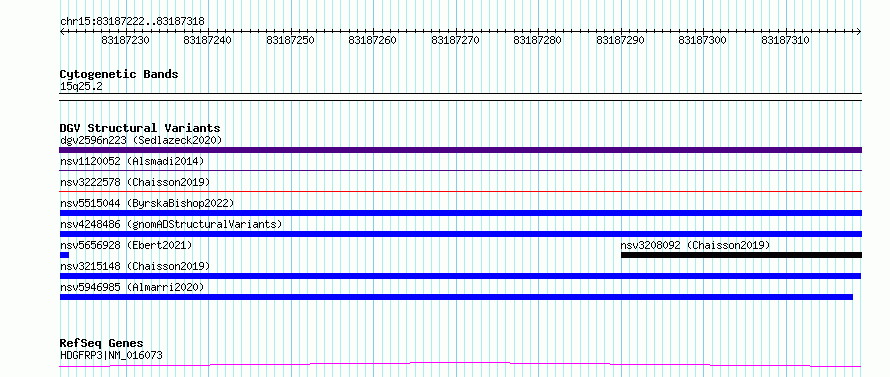Open variant nsv5515044 (ByrskaBishop2022) label
This screenshot has width=890, height=377.
(147, 203)
